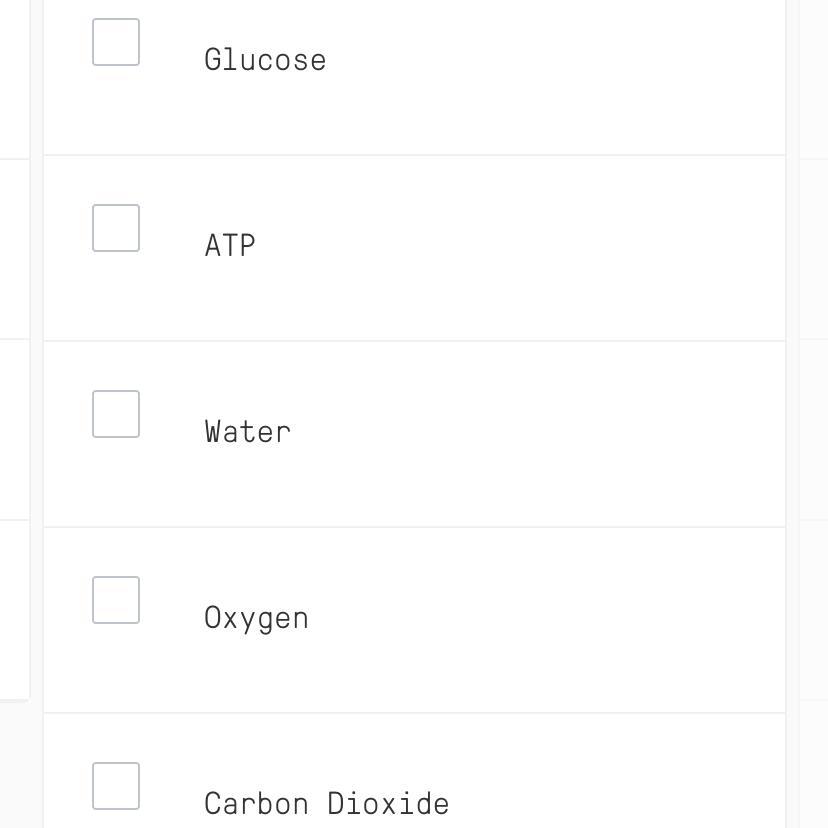Click the Oxygen option label
The height and width of the screenshot is (828, 828).
pyautogui.click(x=257, y=618)
